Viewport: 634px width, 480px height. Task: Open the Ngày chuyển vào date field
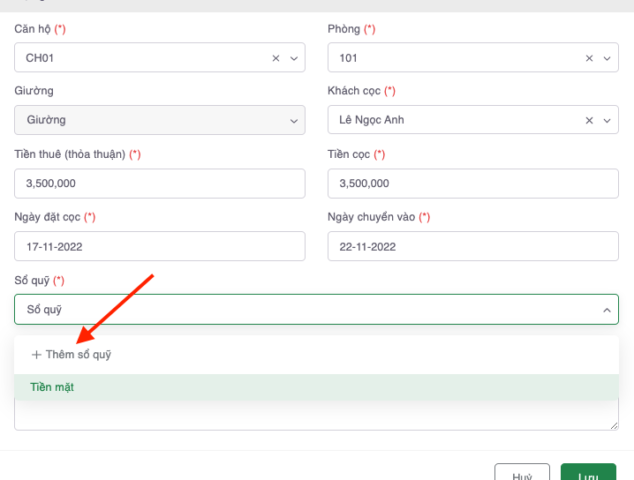473,246
